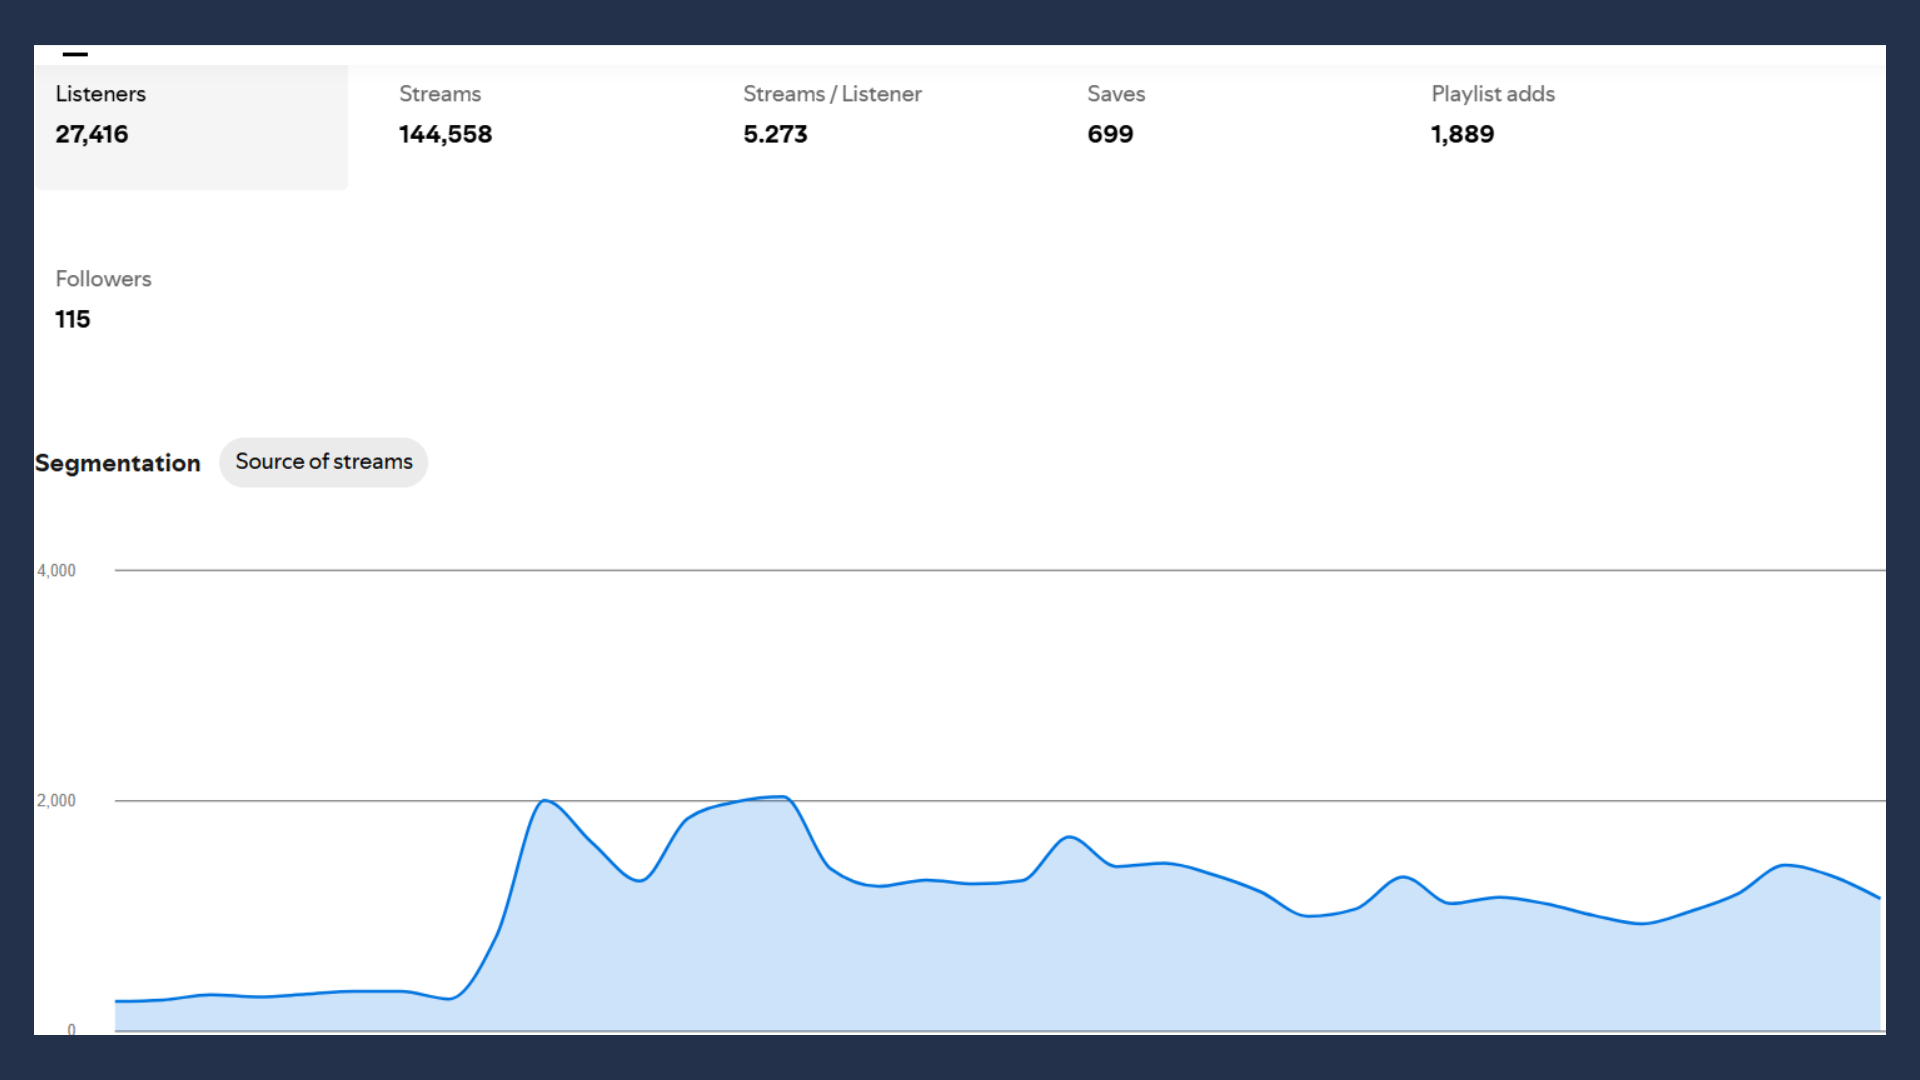
Task: Click the chart line's rightmost end point
Action: point(1879,898)
